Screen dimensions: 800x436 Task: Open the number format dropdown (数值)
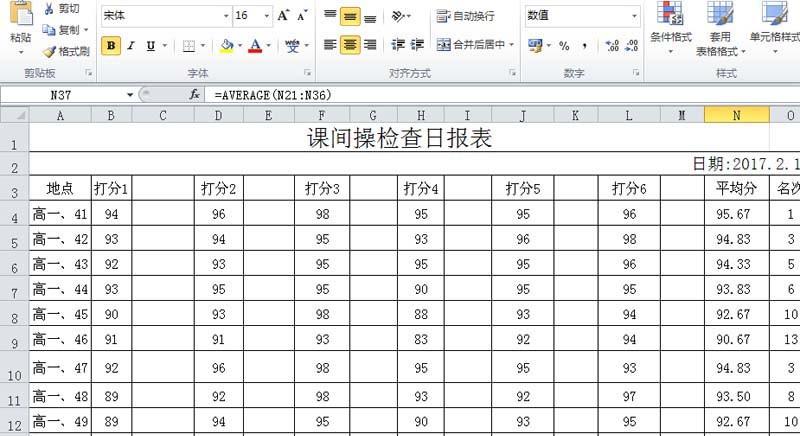click(634, 16)
